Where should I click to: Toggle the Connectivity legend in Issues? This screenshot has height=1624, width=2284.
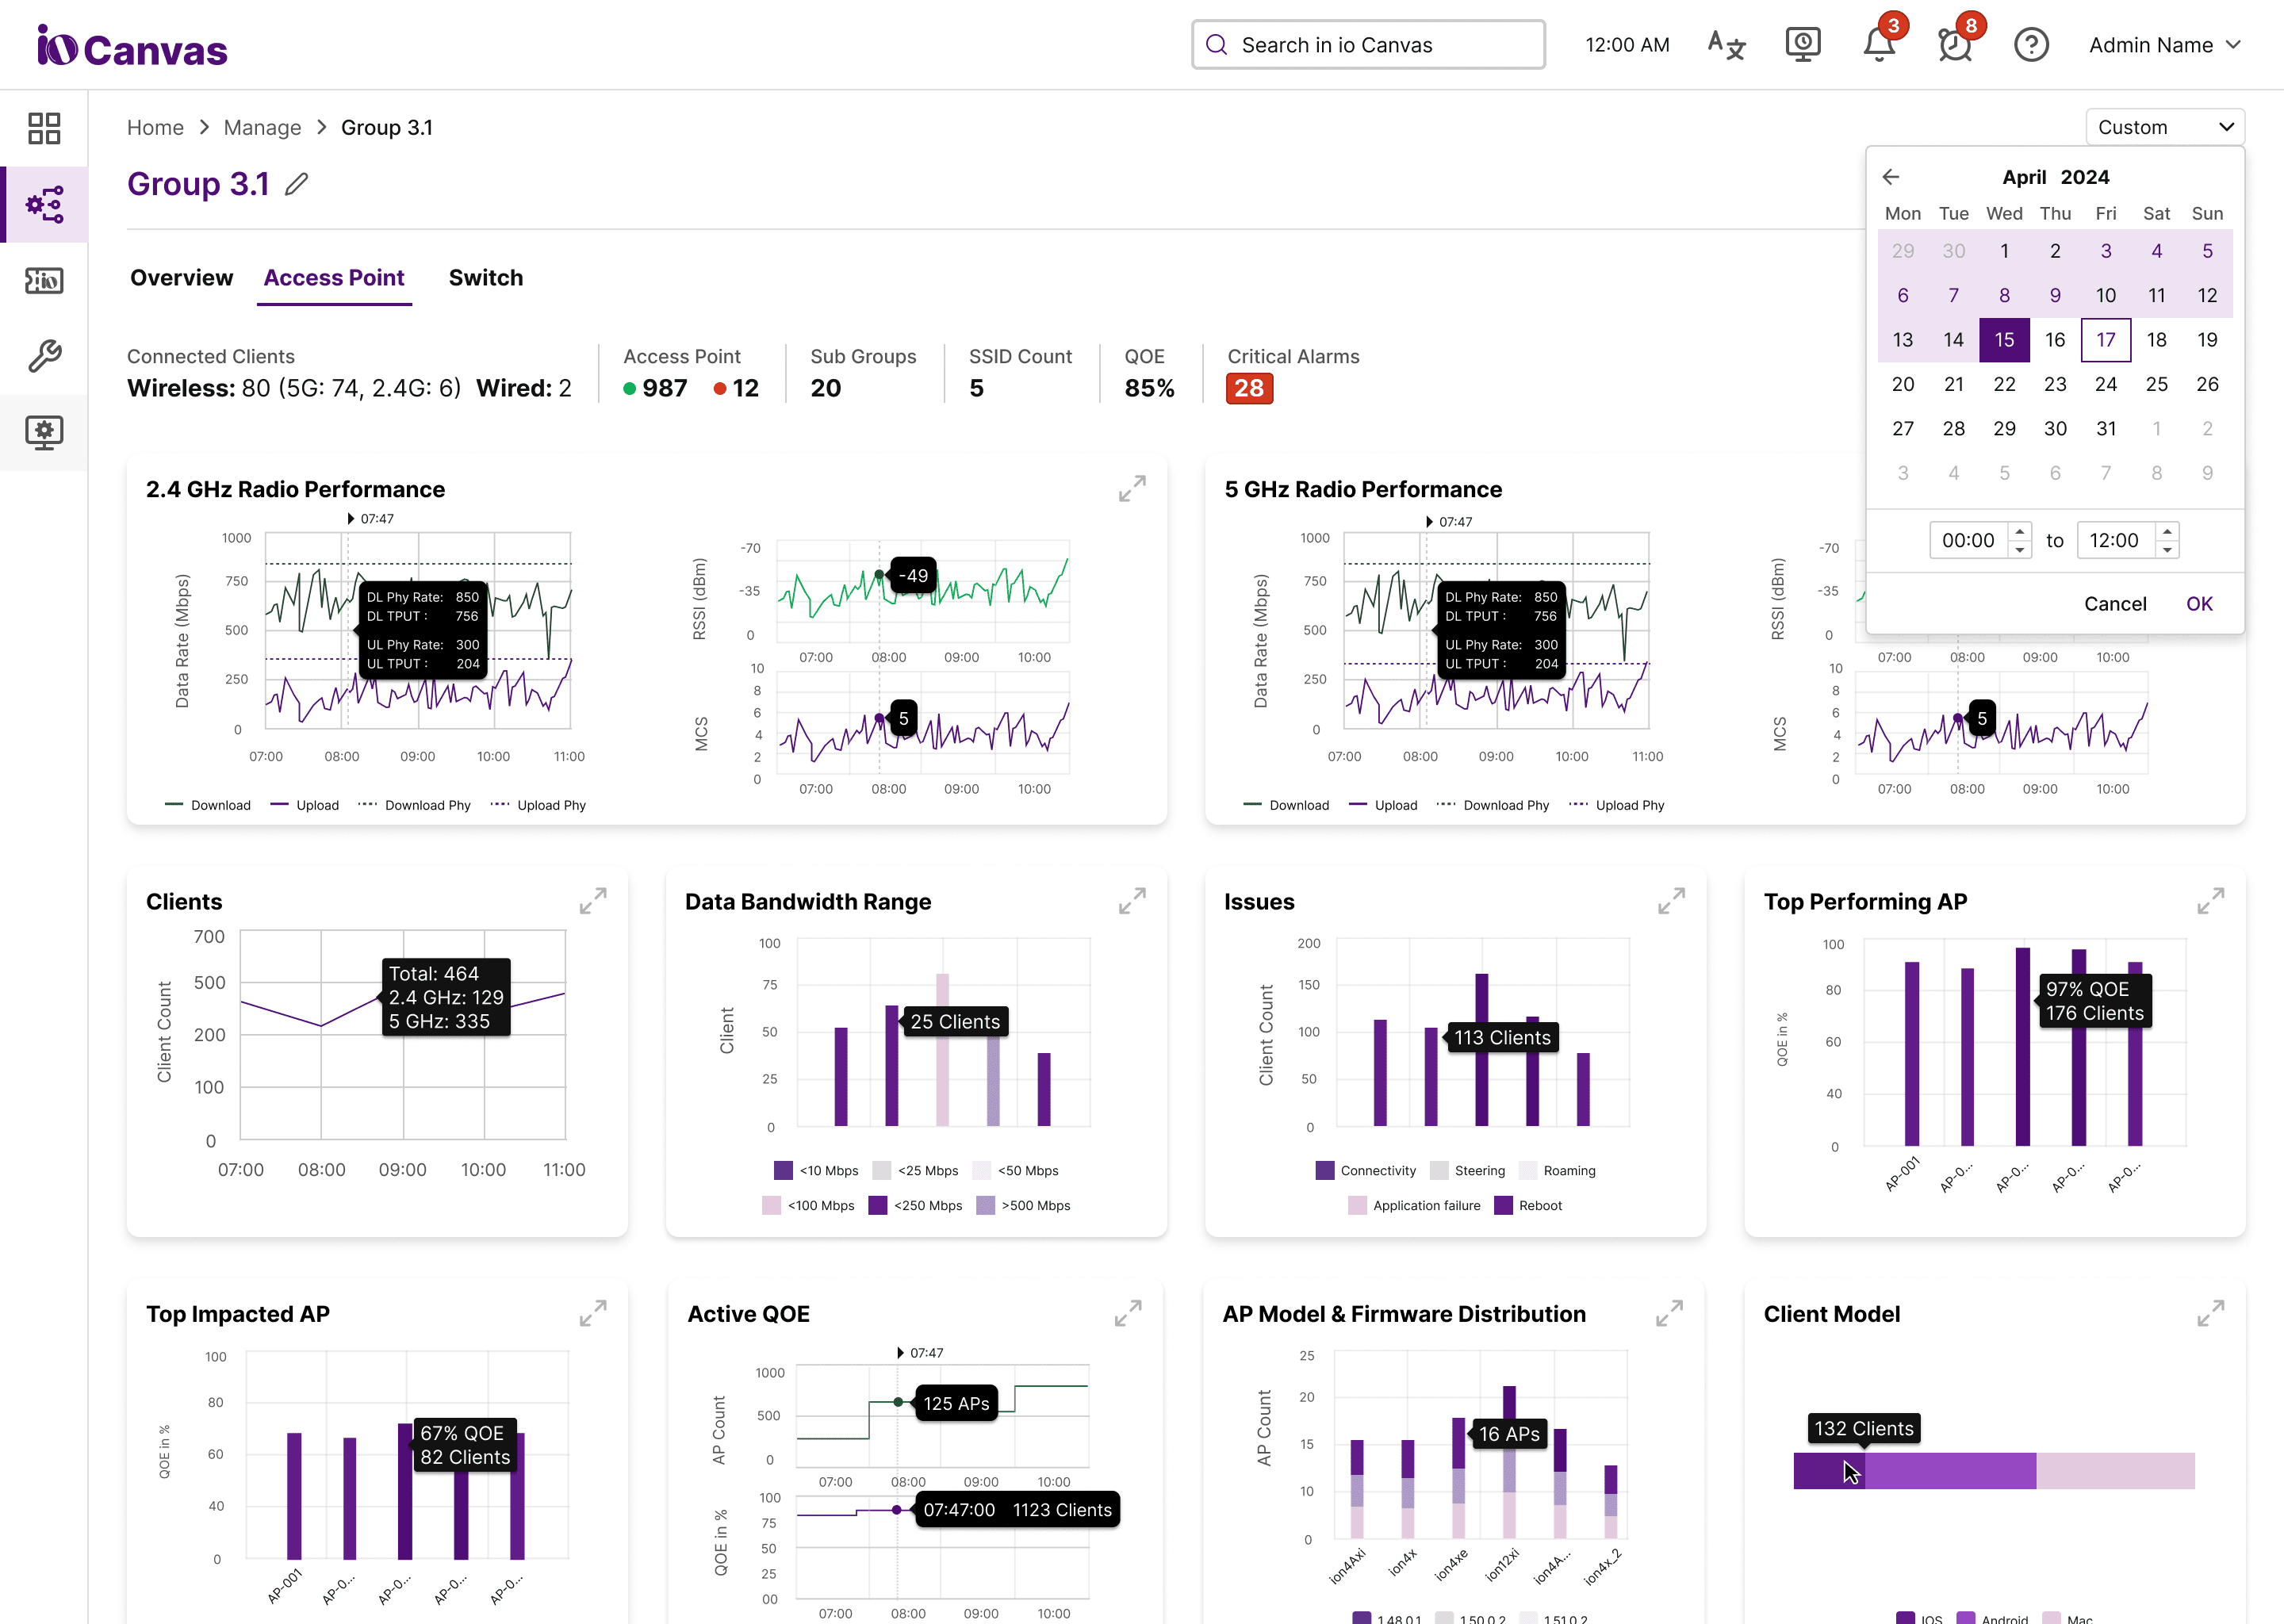click(x=1366, y=1170)
